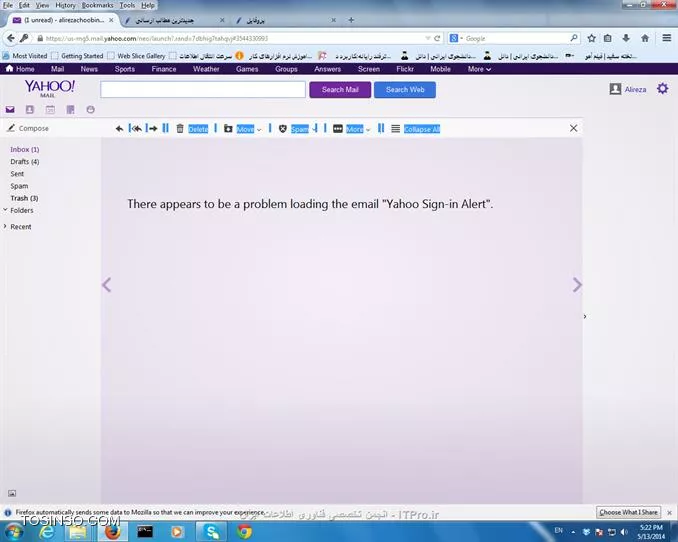Click the More actions ellipsis icon

(338, 129)
